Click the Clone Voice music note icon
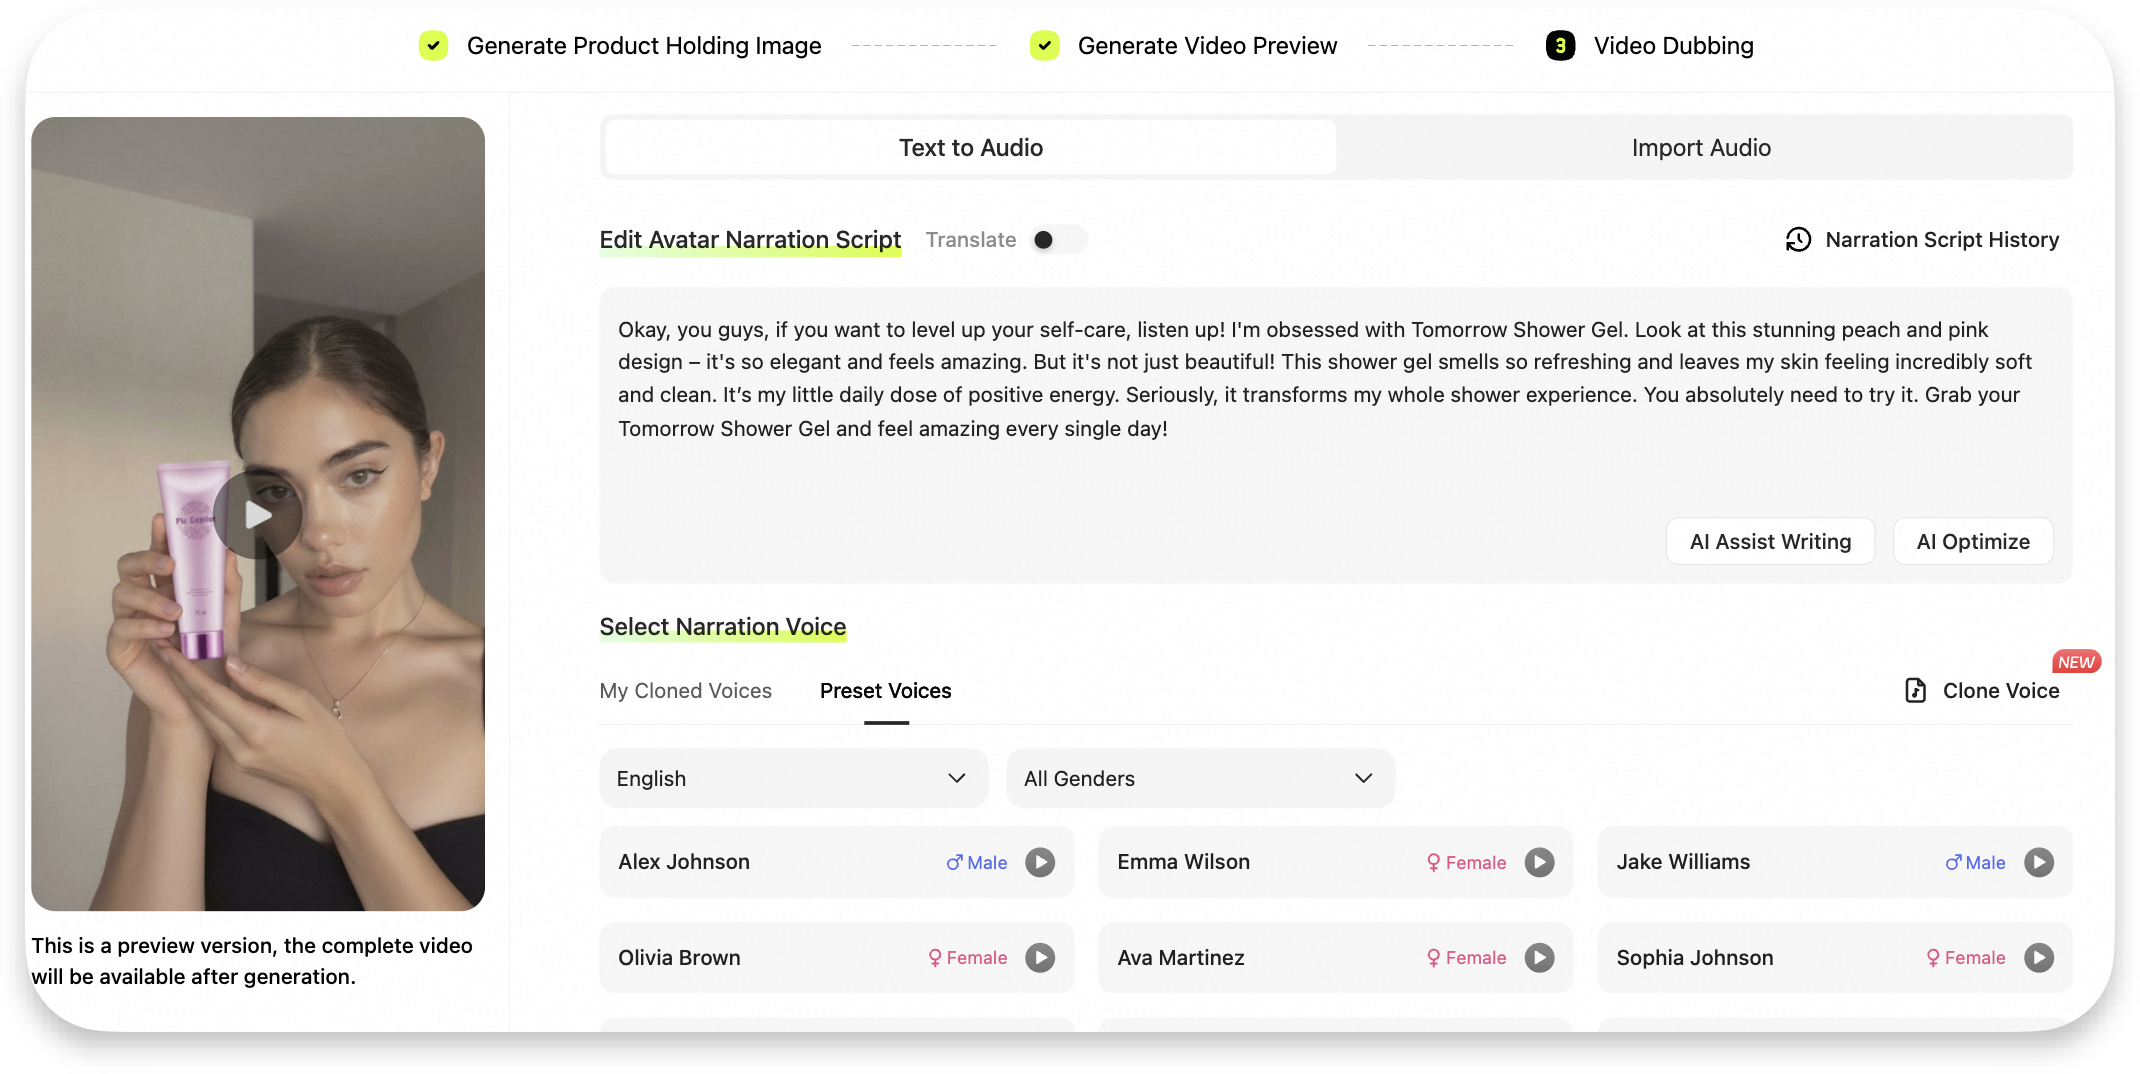Image resolution: width=2140 pixels, height=1074 pixels. [1914, 690]
